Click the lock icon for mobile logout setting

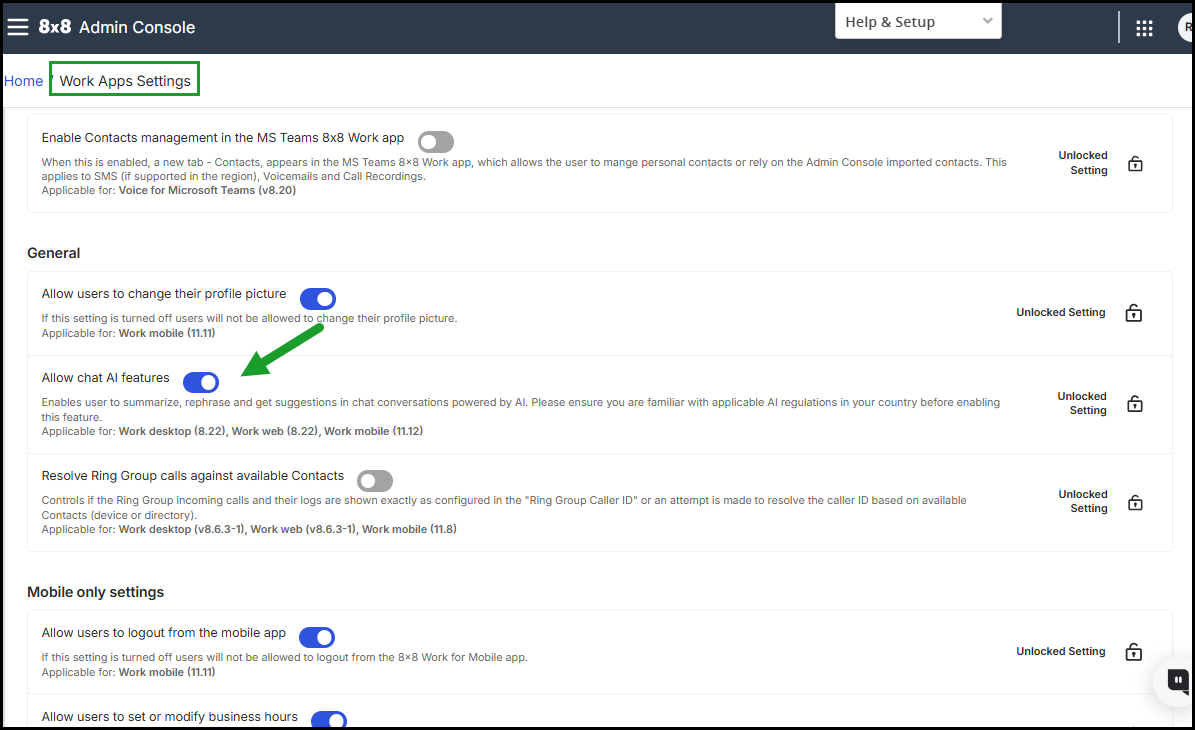(1133, 652)
